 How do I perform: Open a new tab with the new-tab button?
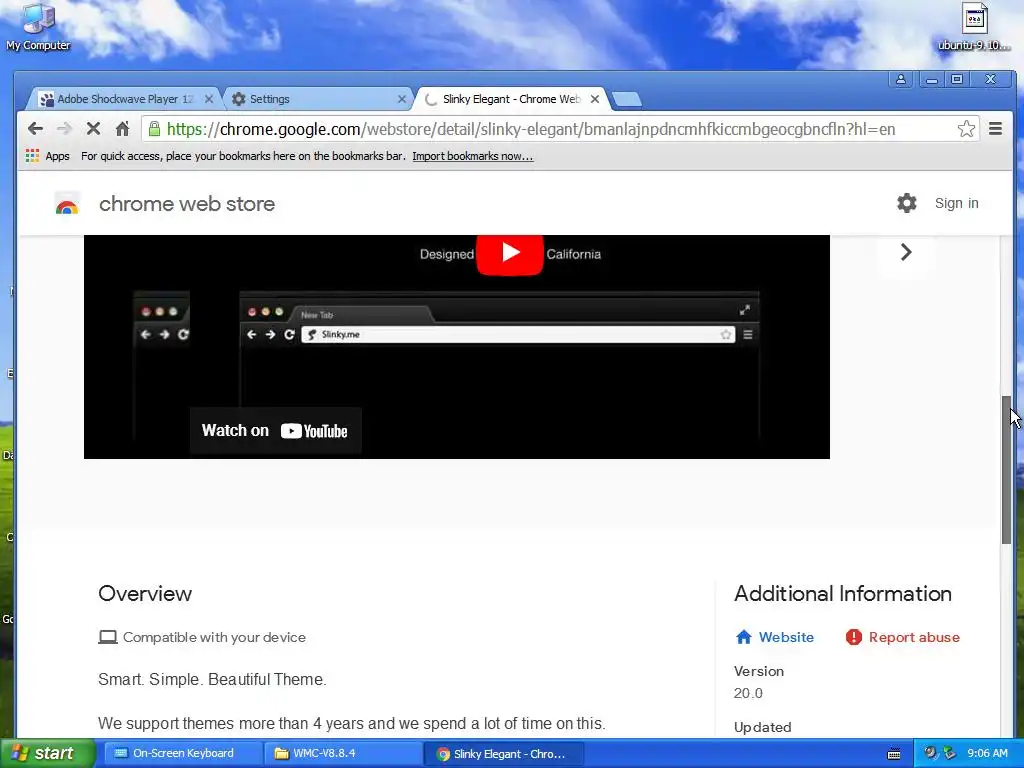pyautogui.click(x=627, y=99)
